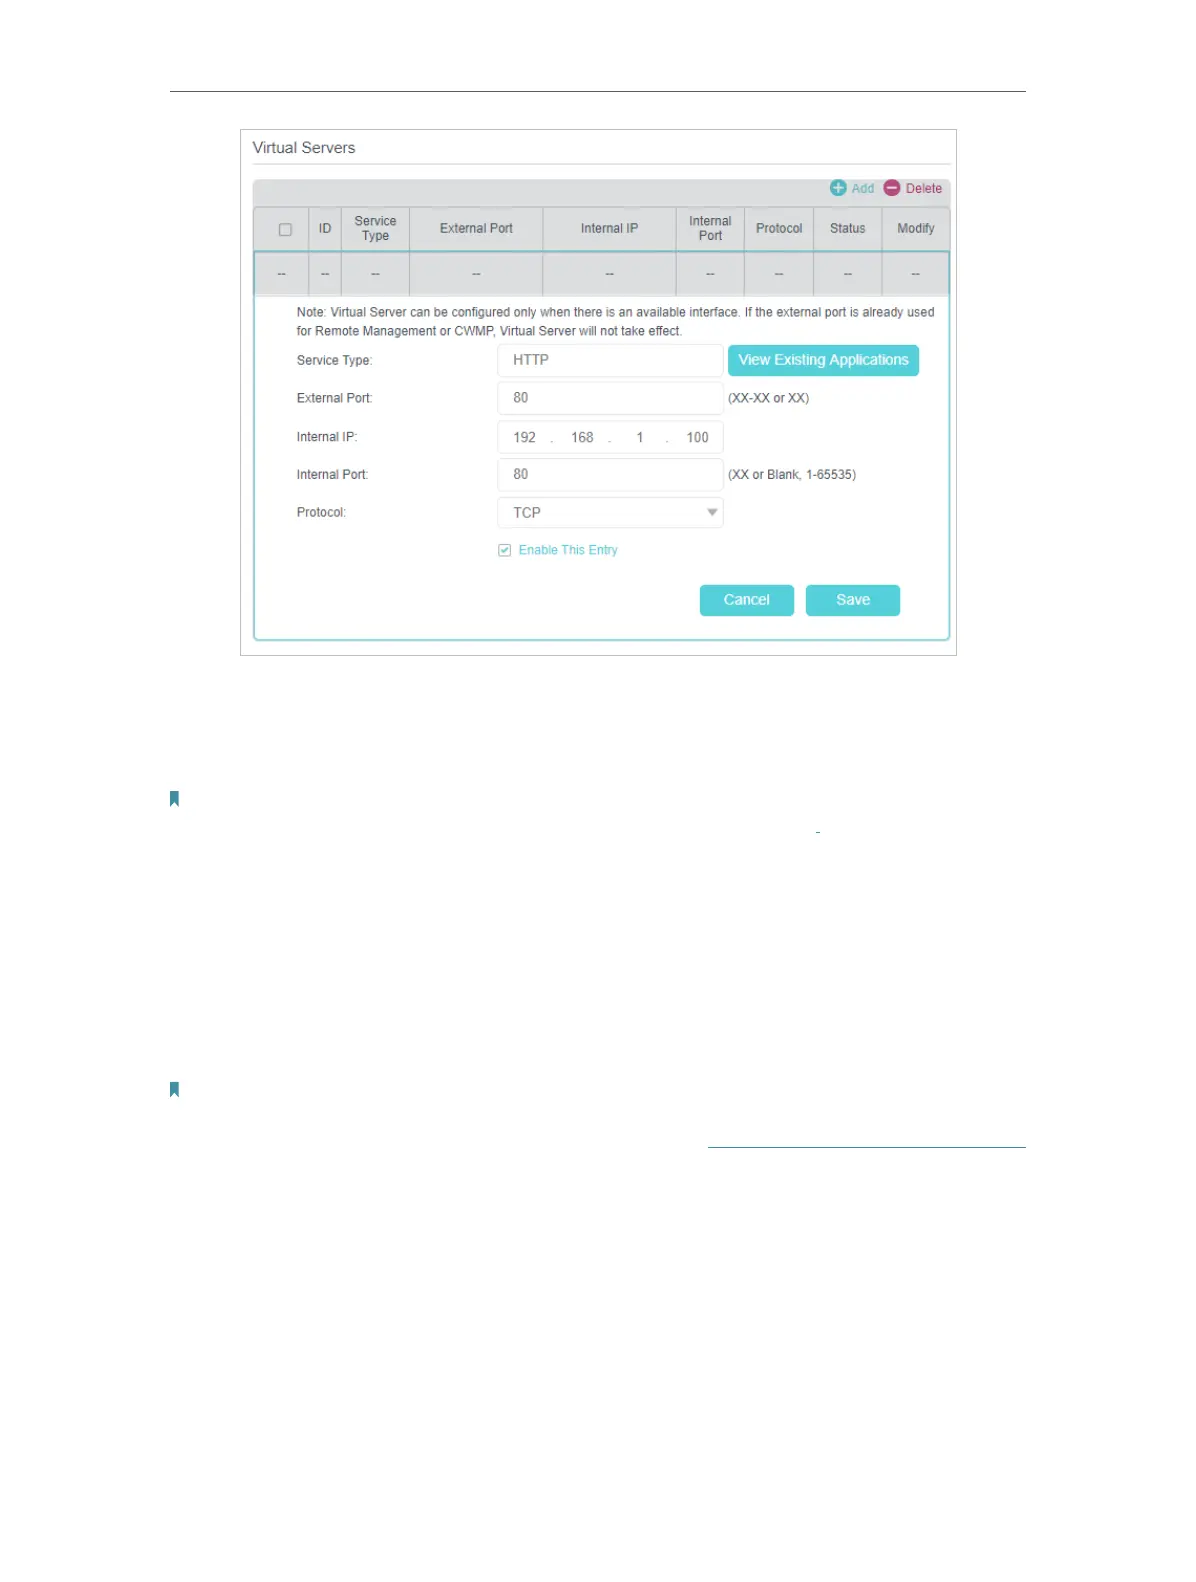Click the Modify column header
This screenshot has width=1196, height=1582.
click(x=915, y=228)
